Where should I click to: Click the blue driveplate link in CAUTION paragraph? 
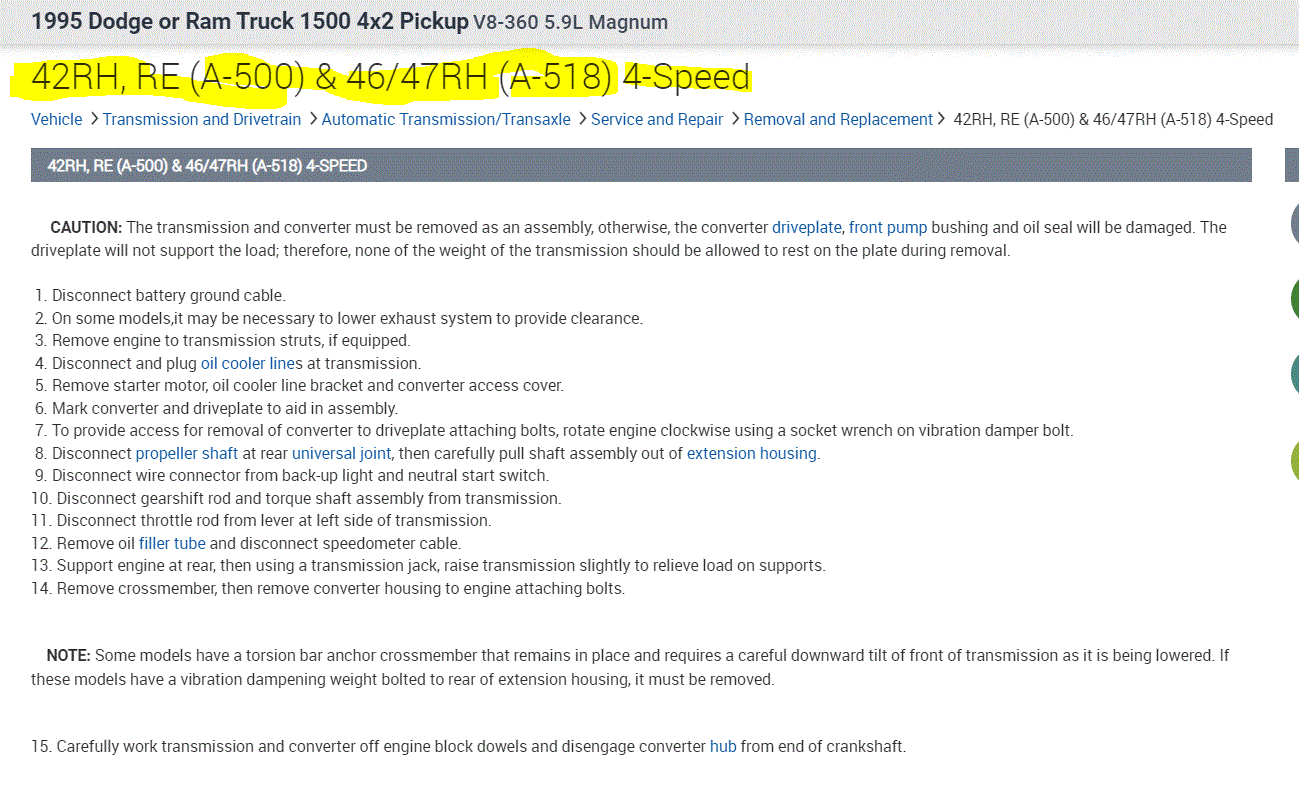807,227
